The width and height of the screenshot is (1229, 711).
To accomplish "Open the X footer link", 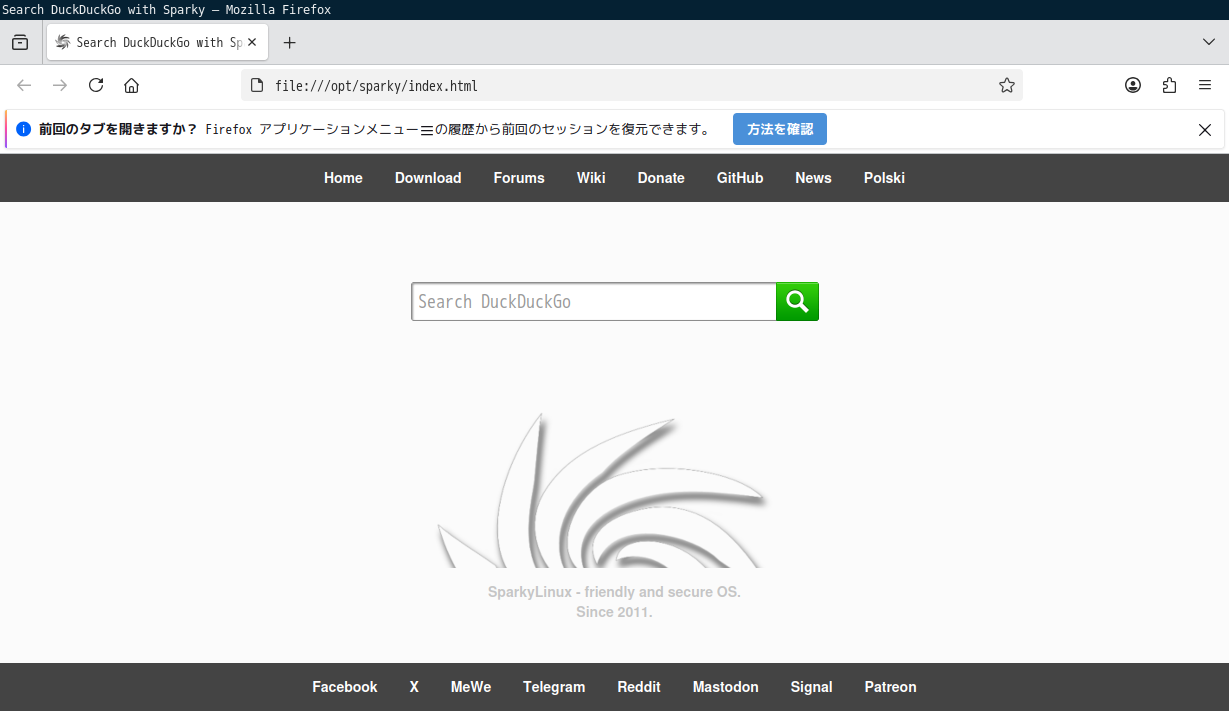I will click(x=414, y=687).
